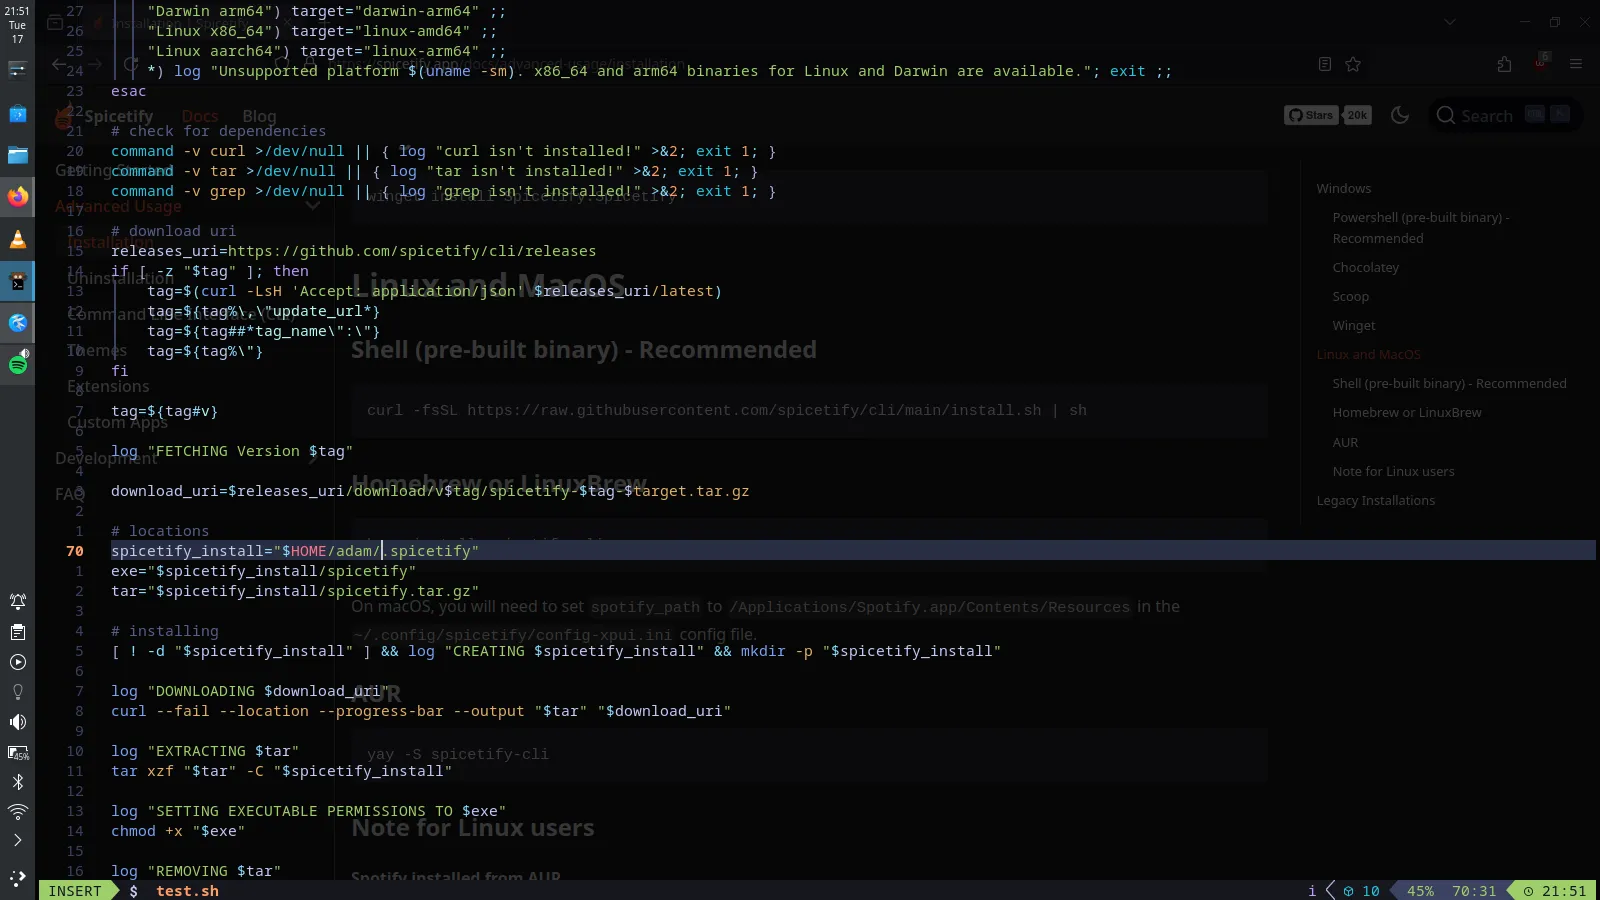Open the Wi-Fi network tray icon
This screenshot has height=900, width=1600.
pos(18,811)
